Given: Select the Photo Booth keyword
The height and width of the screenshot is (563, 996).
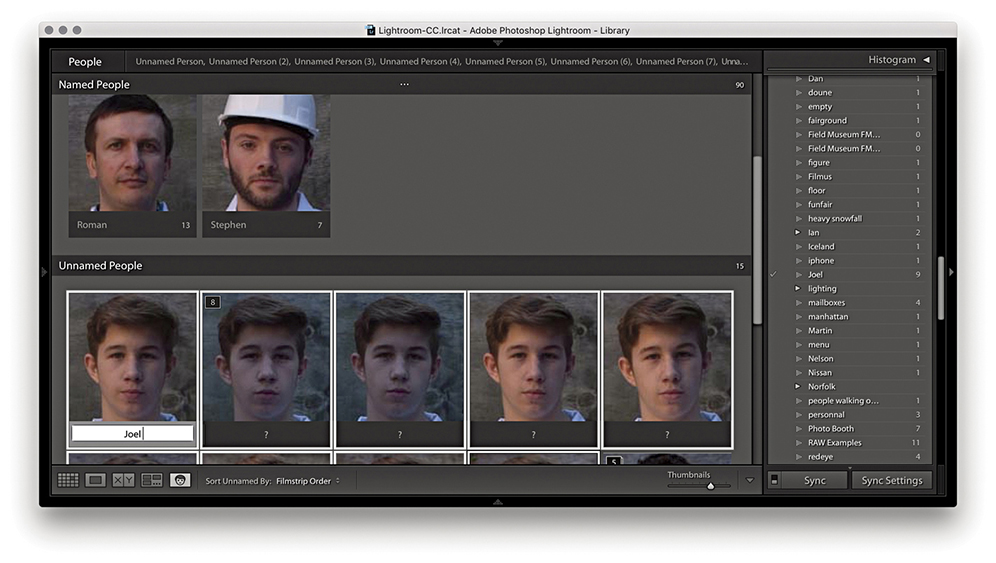Looking at the screenshot, I should (830, 429).
